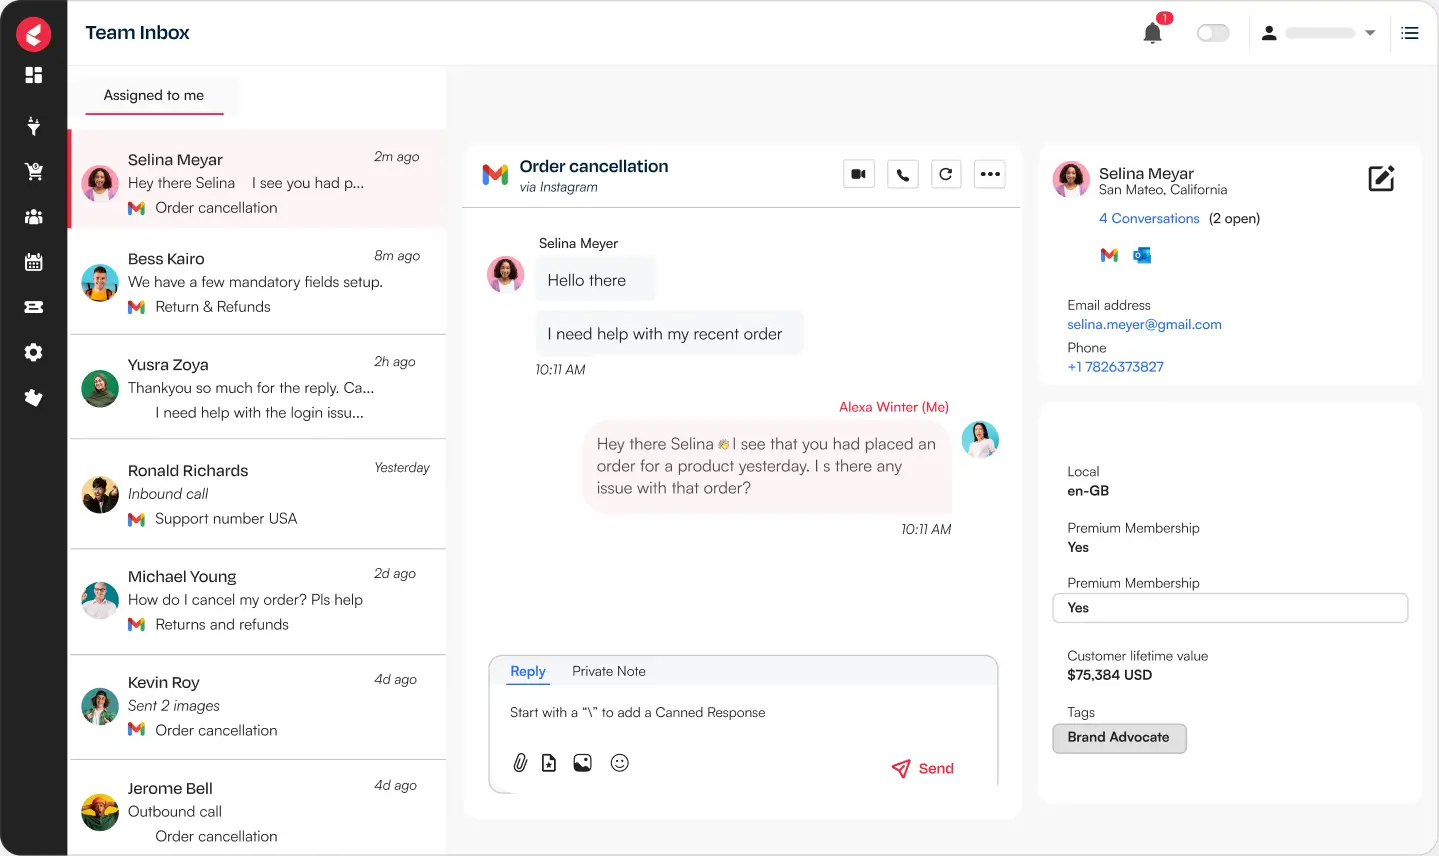Open the contacts group icon in sidebar
1439x856 pixels.
pos(34,216)
